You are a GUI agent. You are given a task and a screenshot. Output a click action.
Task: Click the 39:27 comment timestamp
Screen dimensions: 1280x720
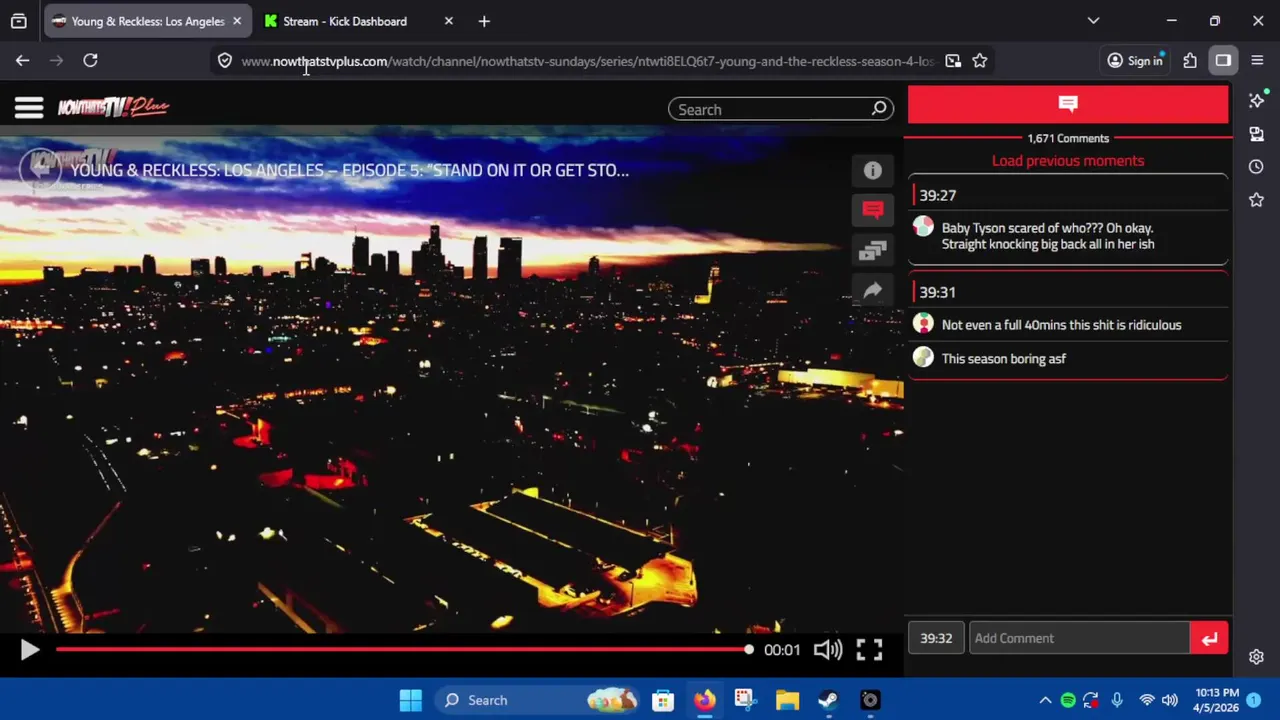tap(937, 195)
